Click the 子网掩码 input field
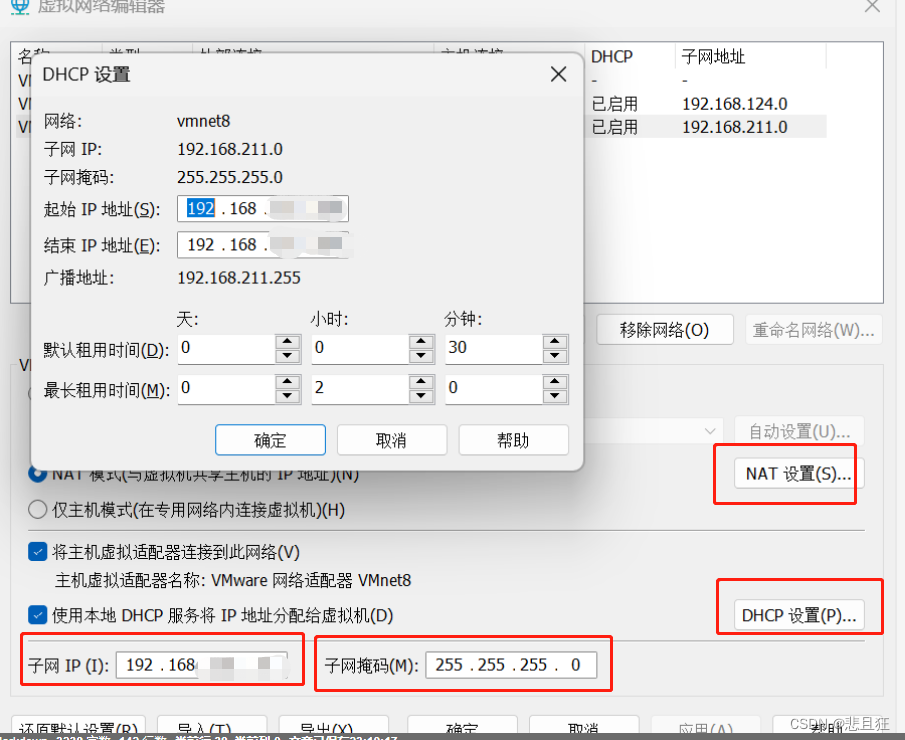Viewport: 905px width, 740px height. point(510,665)
